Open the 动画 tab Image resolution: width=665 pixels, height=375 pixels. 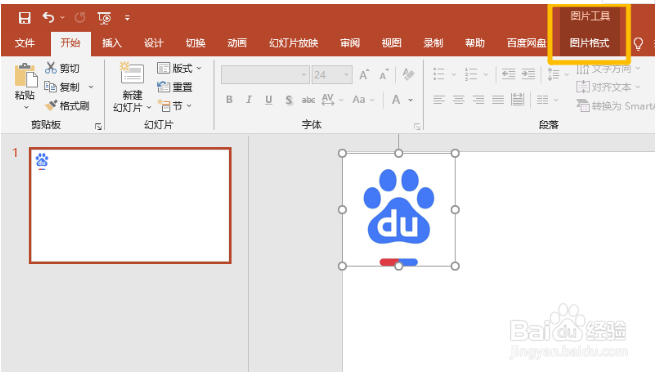(x=237, y=43)
